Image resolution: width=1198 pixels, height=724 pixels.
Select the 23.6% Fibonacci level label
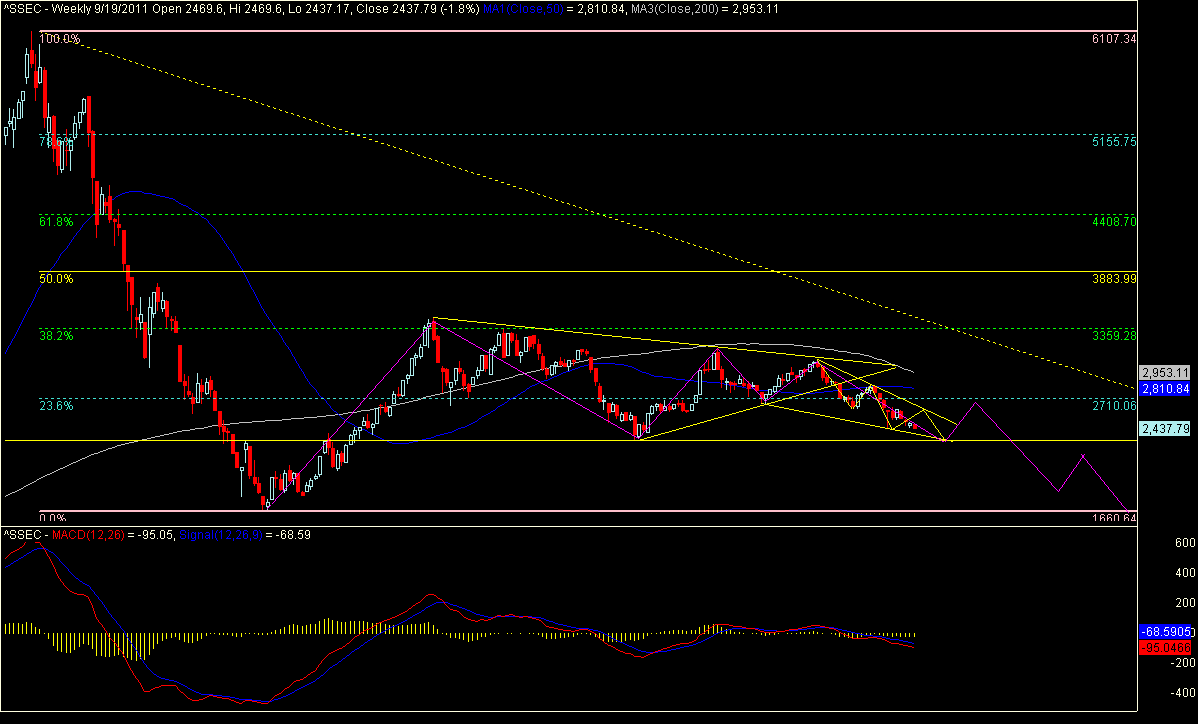(56, 406)
